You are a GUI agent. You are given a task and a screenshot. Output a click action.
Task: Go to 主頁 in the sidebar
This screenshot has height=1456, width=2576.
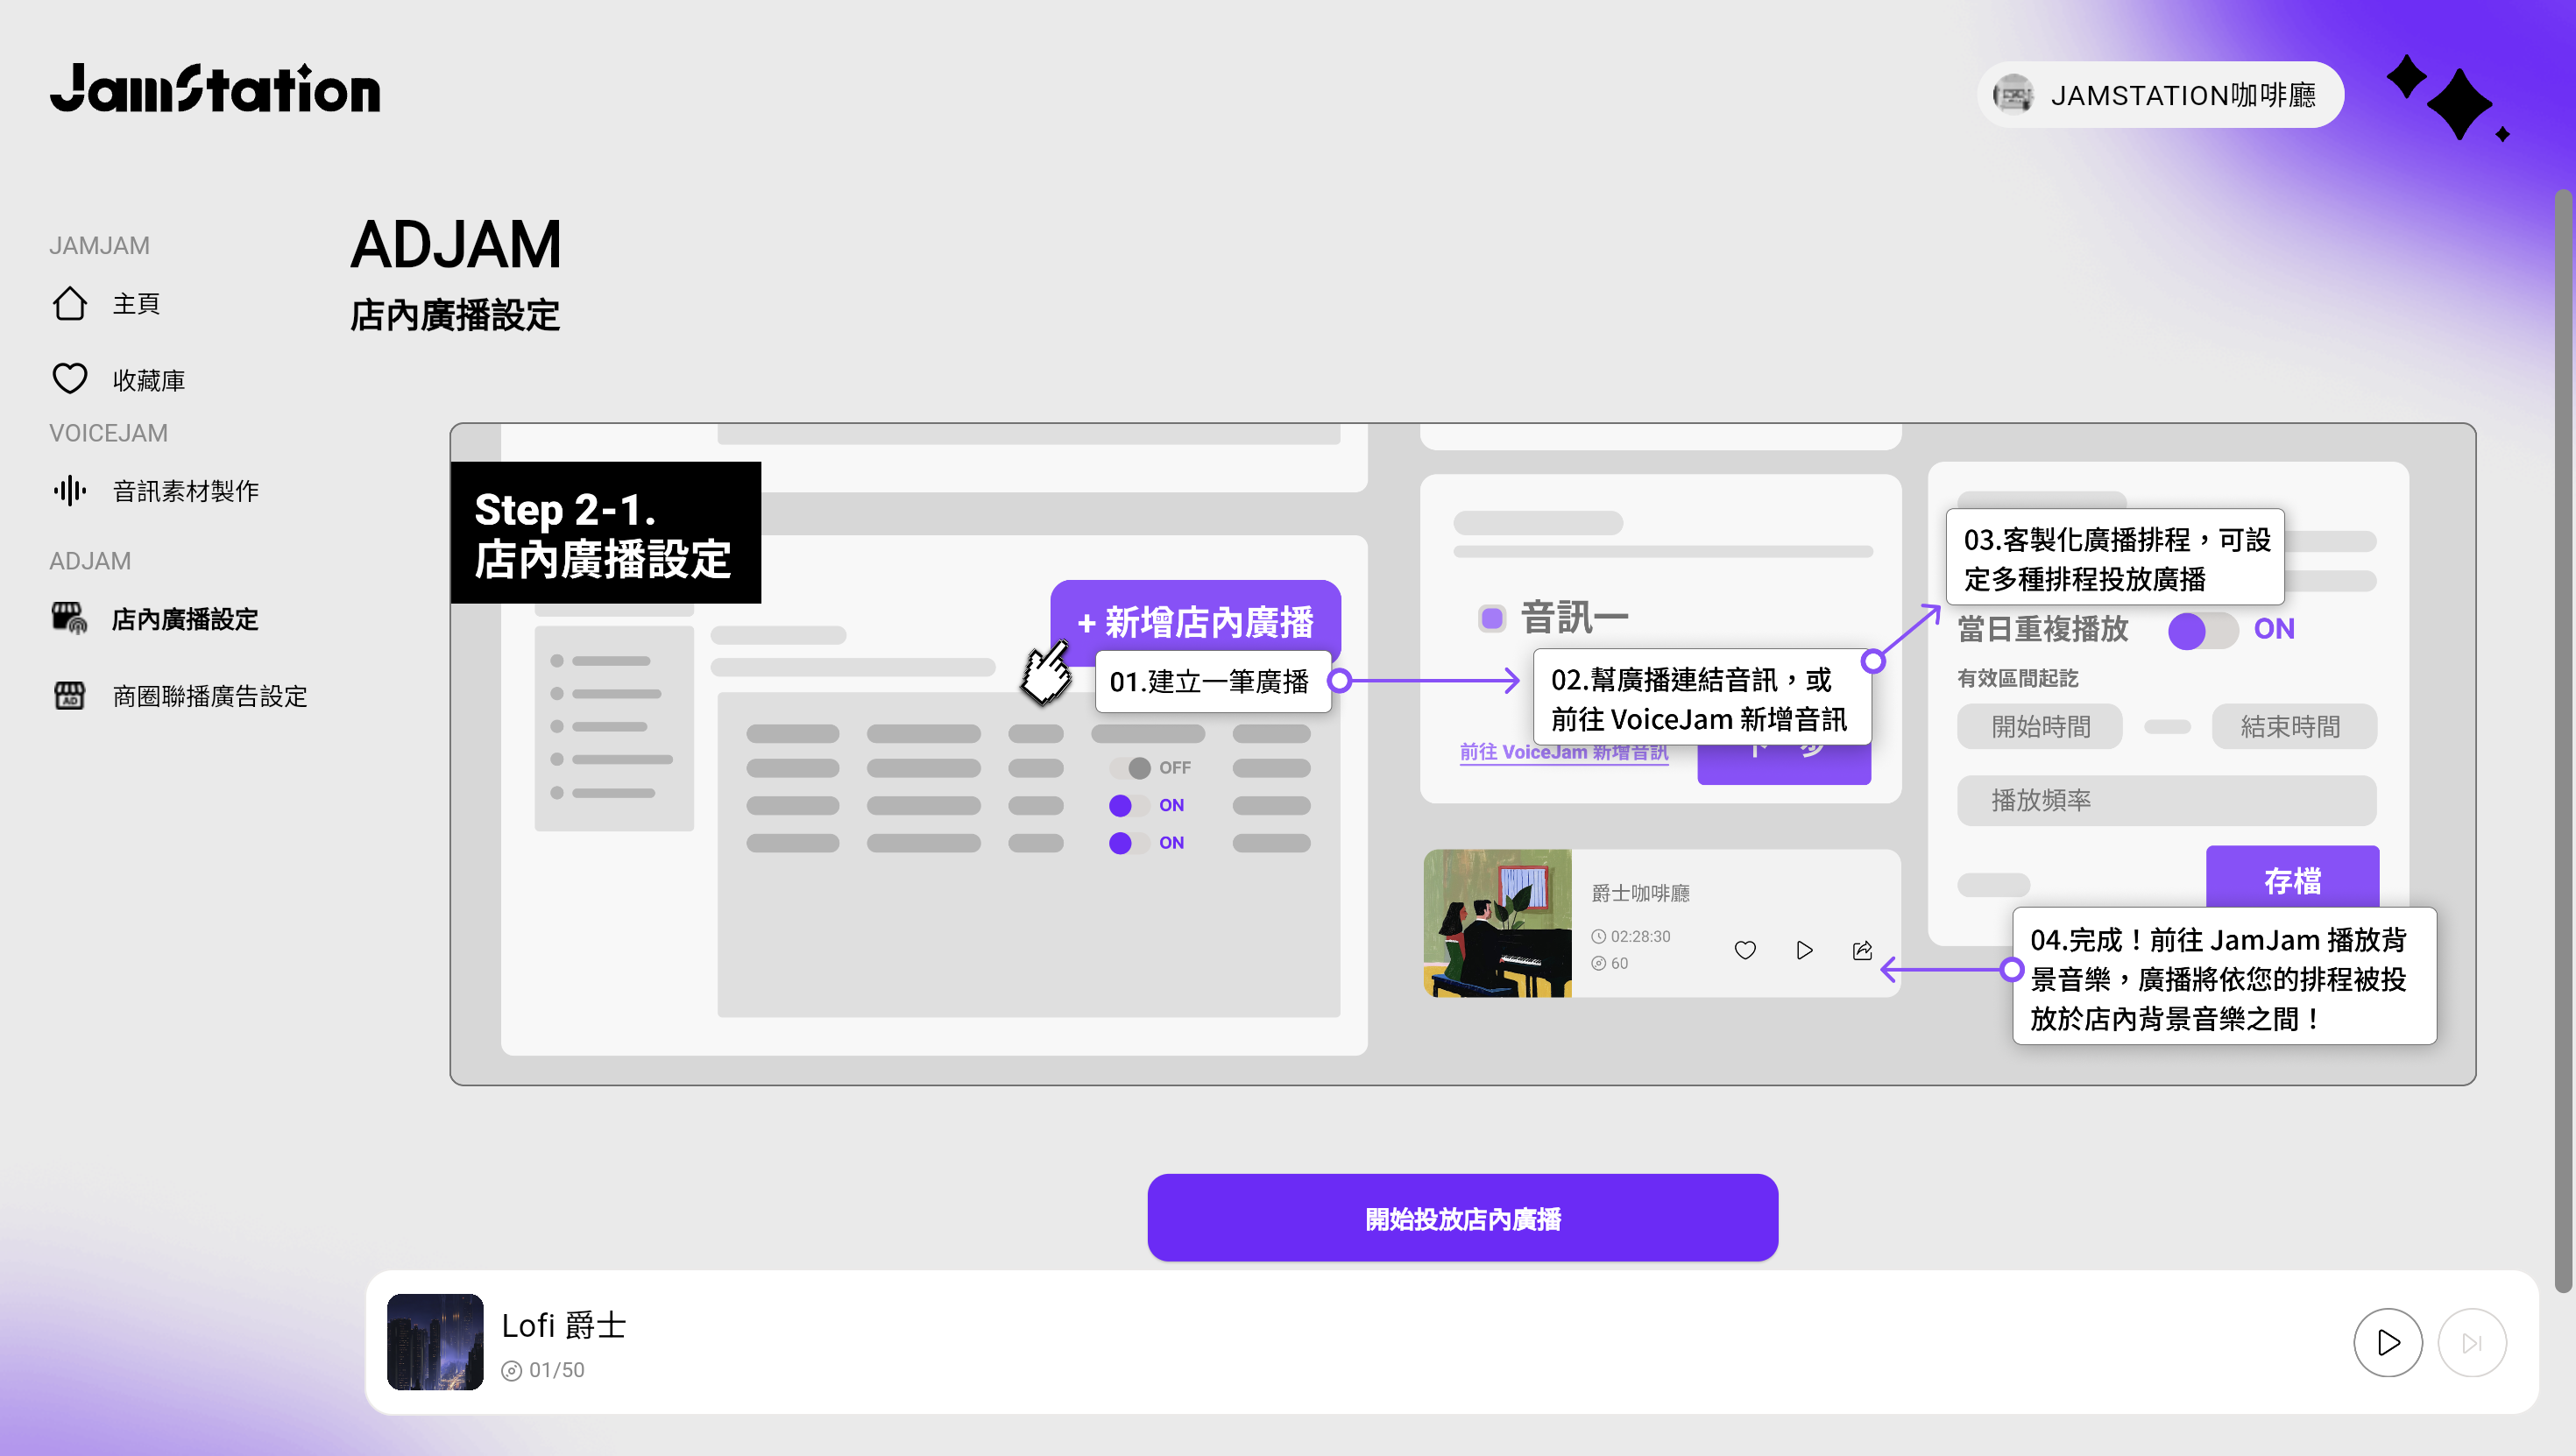(x=137, y=303)
